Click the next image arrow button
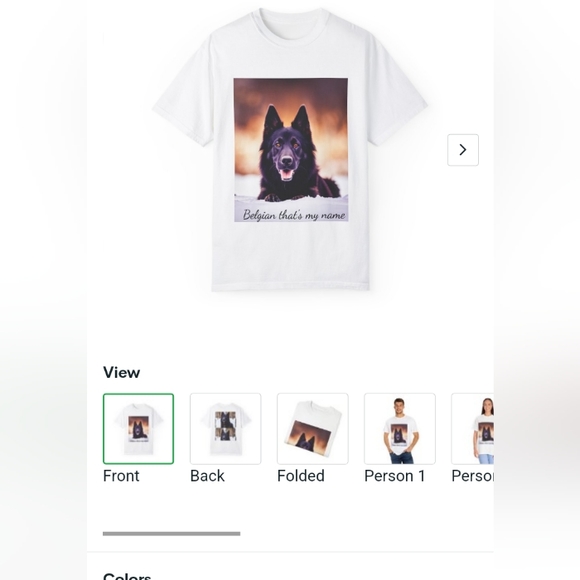The width and height of the screenshot is (580, 580). [x=463, y=150]
